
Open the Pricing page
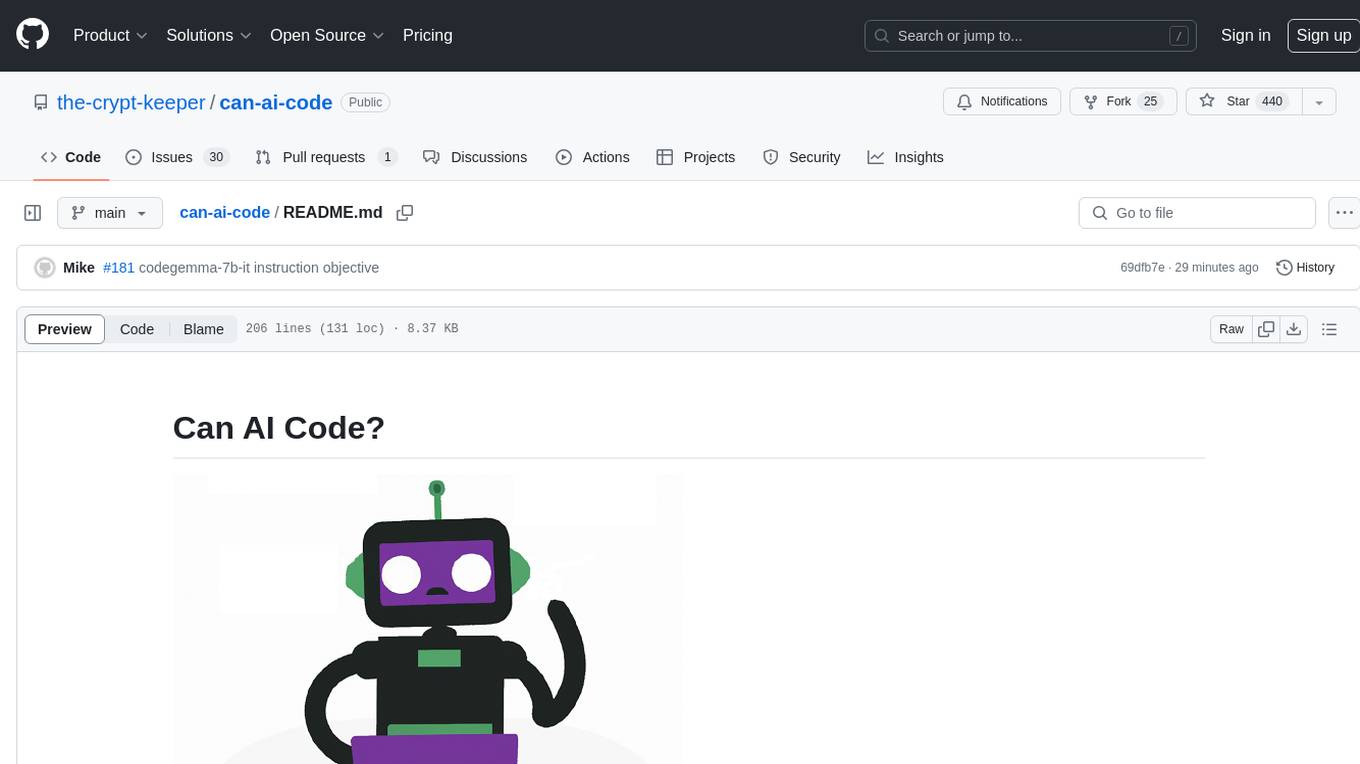point(427,35)
